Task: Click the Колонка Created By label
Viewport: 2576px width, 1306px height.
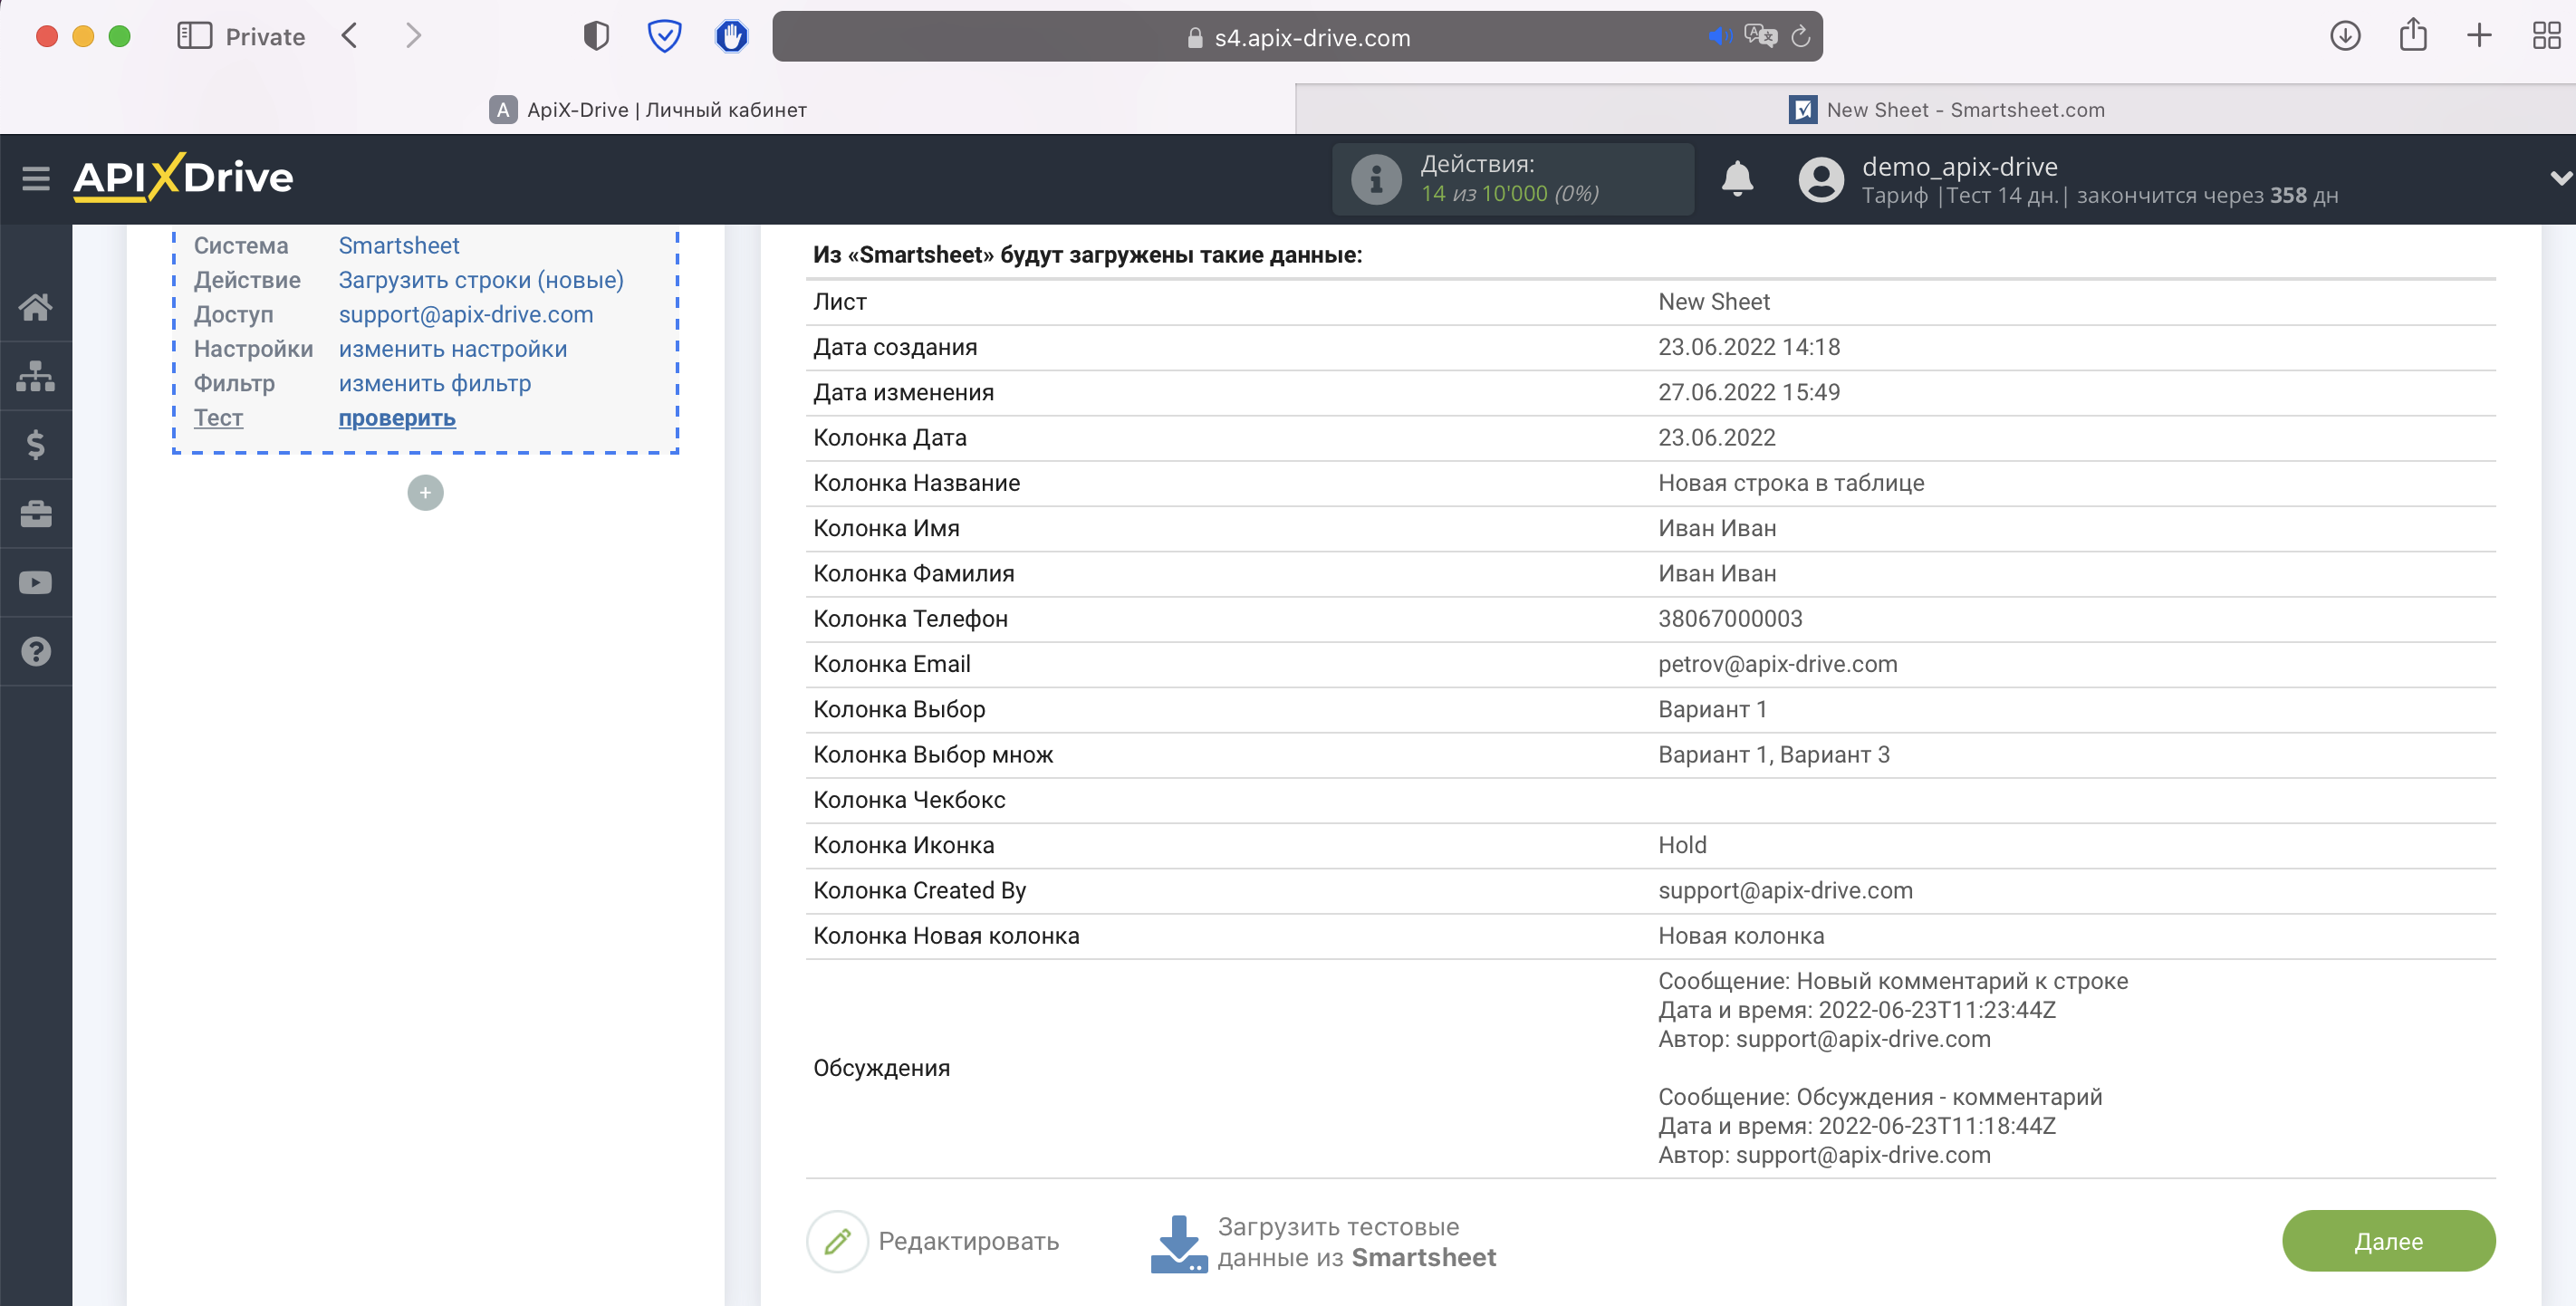Action: click(x=919, y=890)
